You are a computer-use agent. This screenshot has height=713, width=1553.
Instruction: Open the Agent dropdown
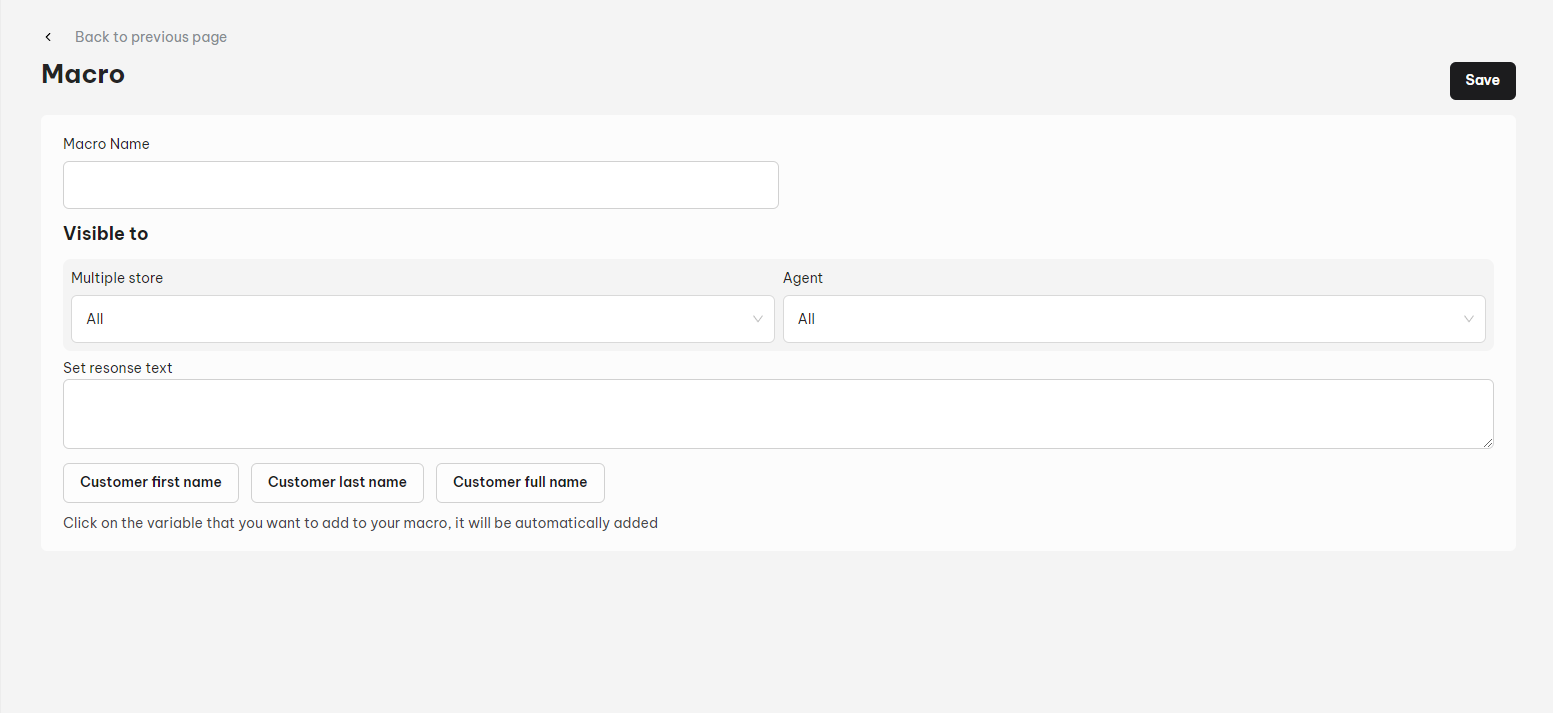[x=1134, y=319]
